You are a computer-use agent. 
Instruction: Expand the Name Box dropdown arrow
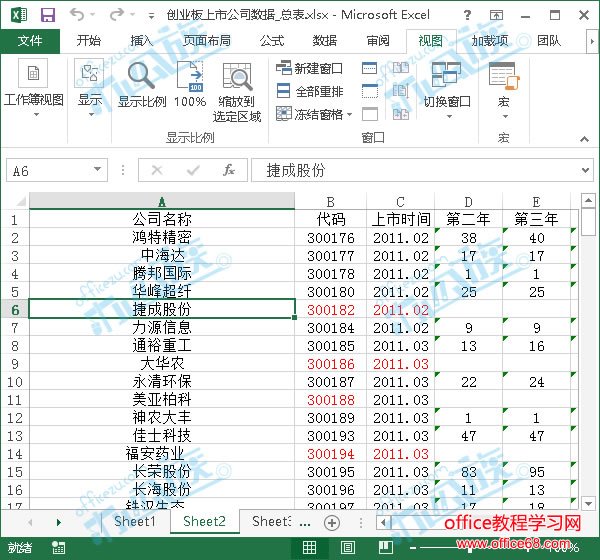(x=97, y=171)
